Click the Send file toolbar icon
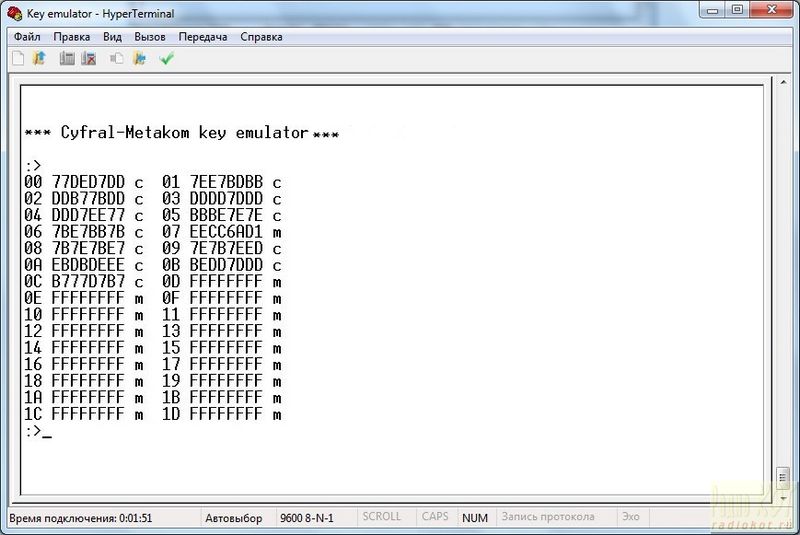This screenshot has width=800, height=535. [x=117, y=59]
